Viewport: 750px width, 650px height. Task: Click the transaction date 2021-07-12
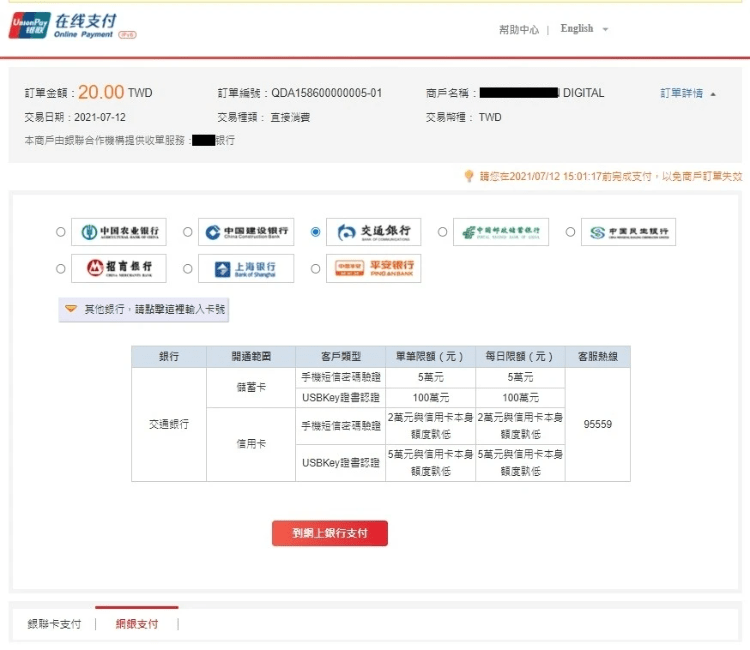pos(100,117)
